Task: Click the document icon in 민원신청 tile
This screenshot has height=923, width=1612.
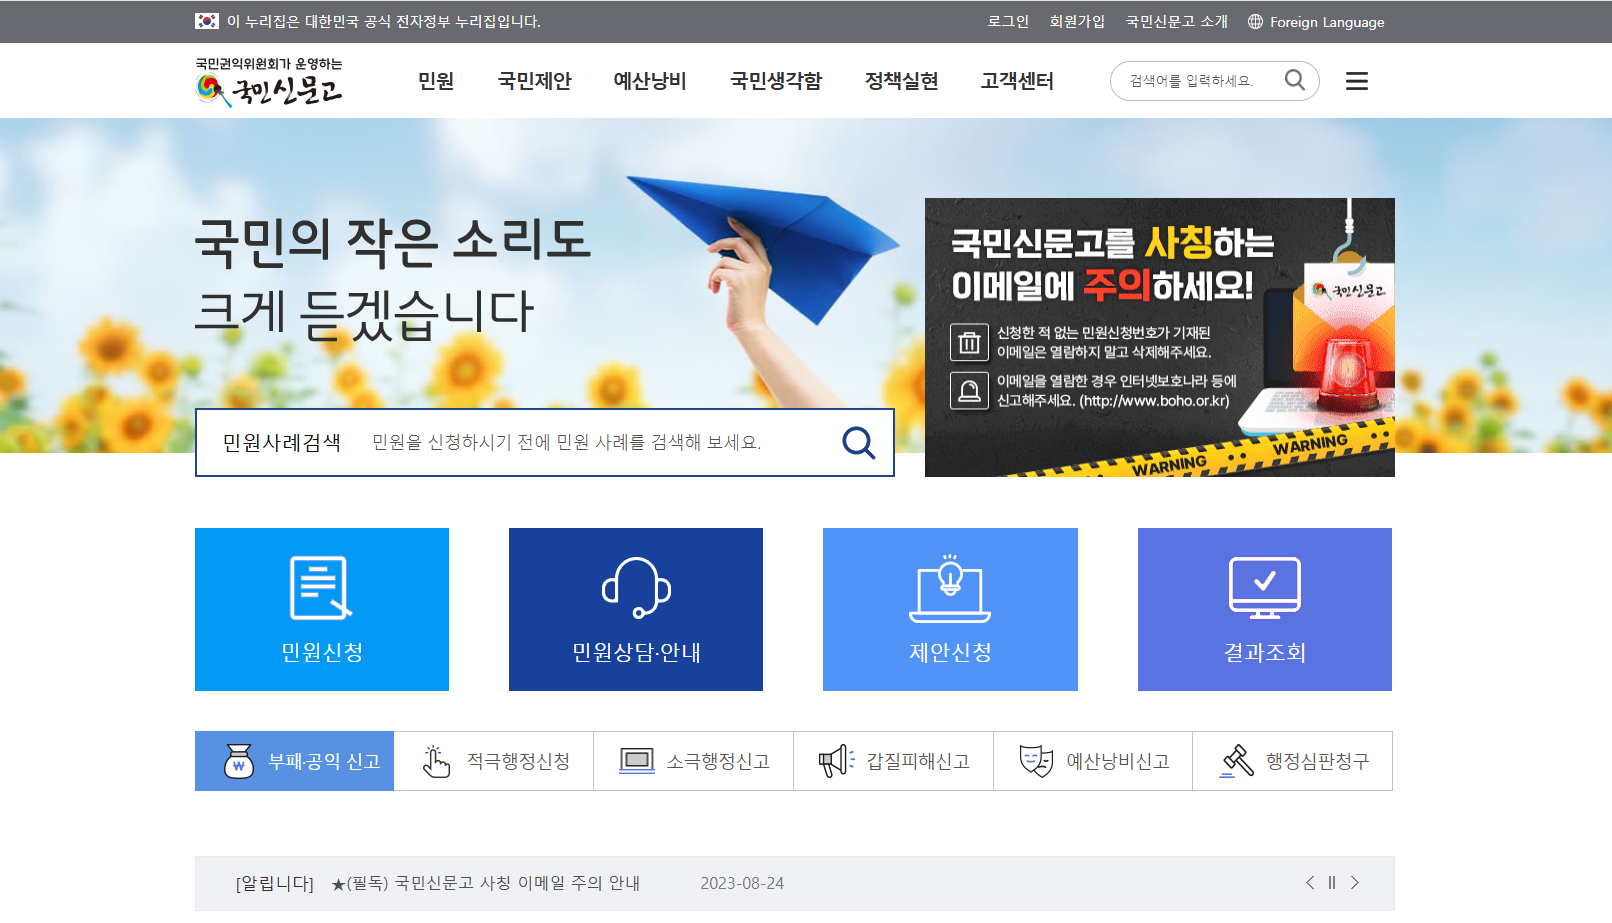Action: coord(321,588)
